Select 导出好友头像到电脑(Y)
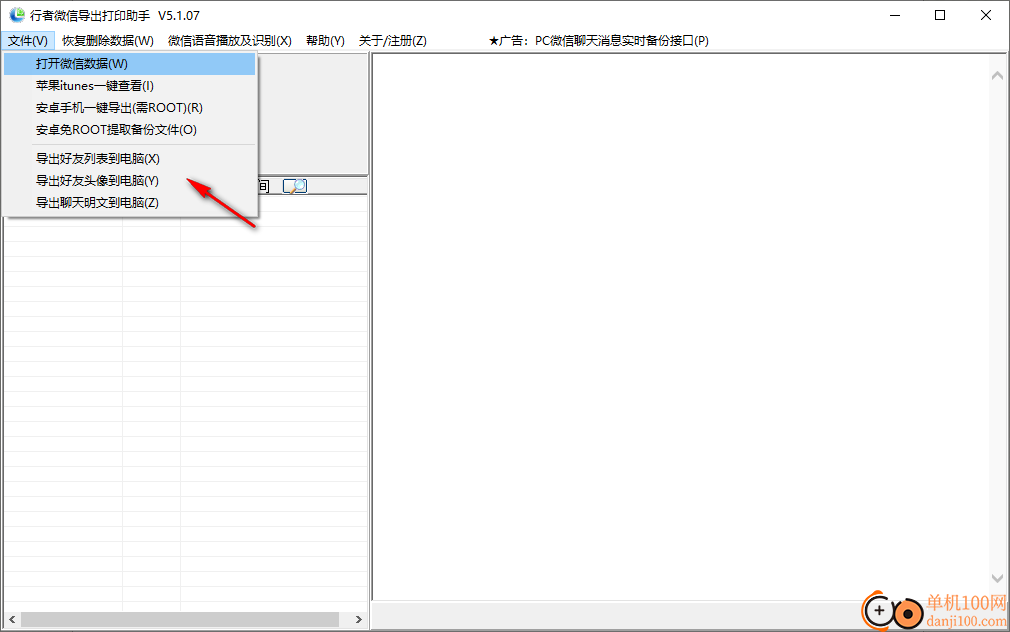Viewport: 1010px width, 632px height. (x=129, y=180)
